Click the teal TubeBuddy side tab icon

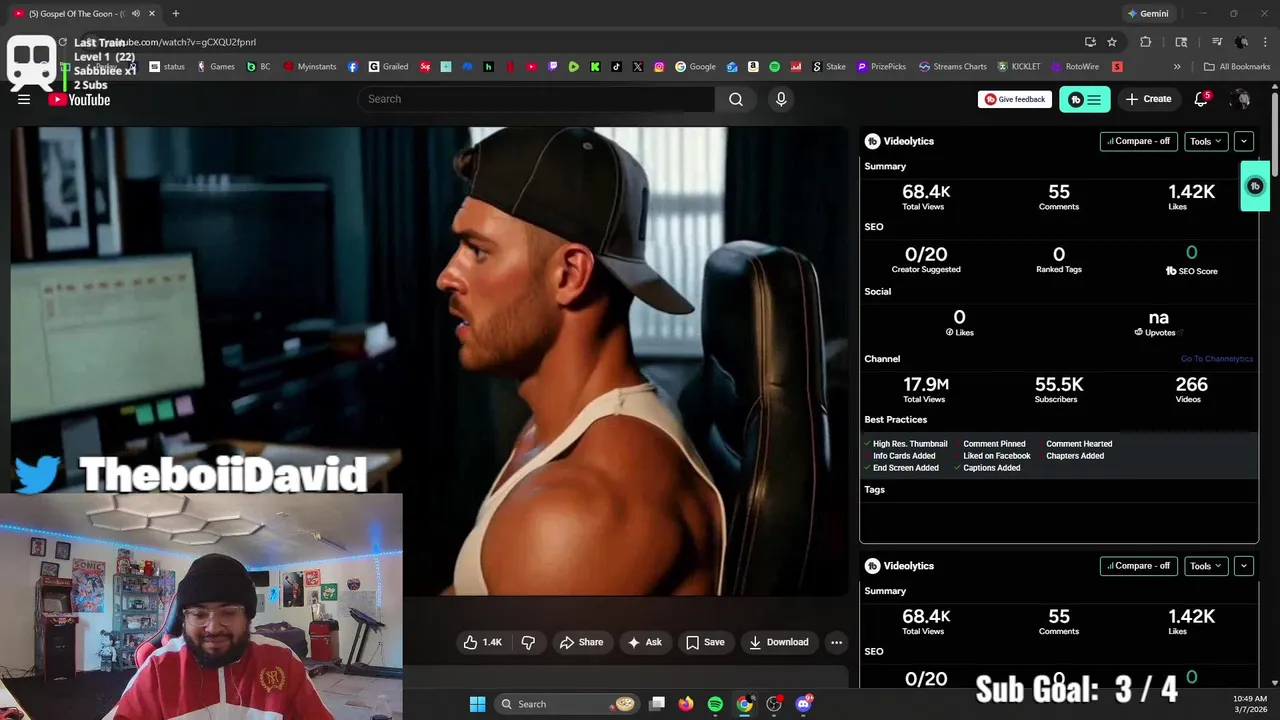pos(1255,186)
